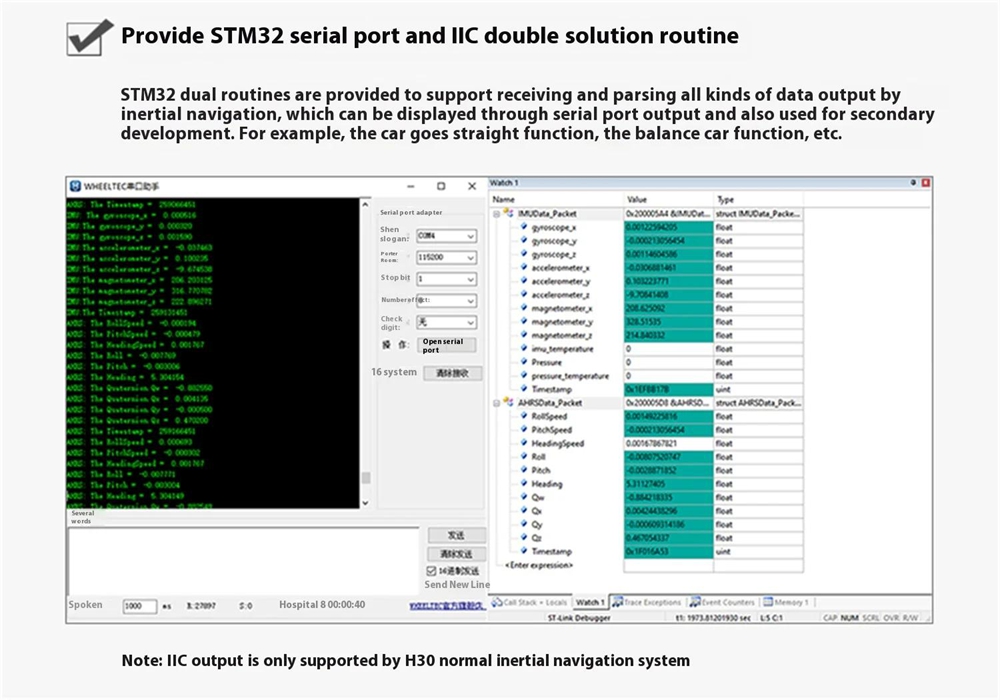Click the Open serial port button
The image size is (1000, 700).
coord(446,346)
